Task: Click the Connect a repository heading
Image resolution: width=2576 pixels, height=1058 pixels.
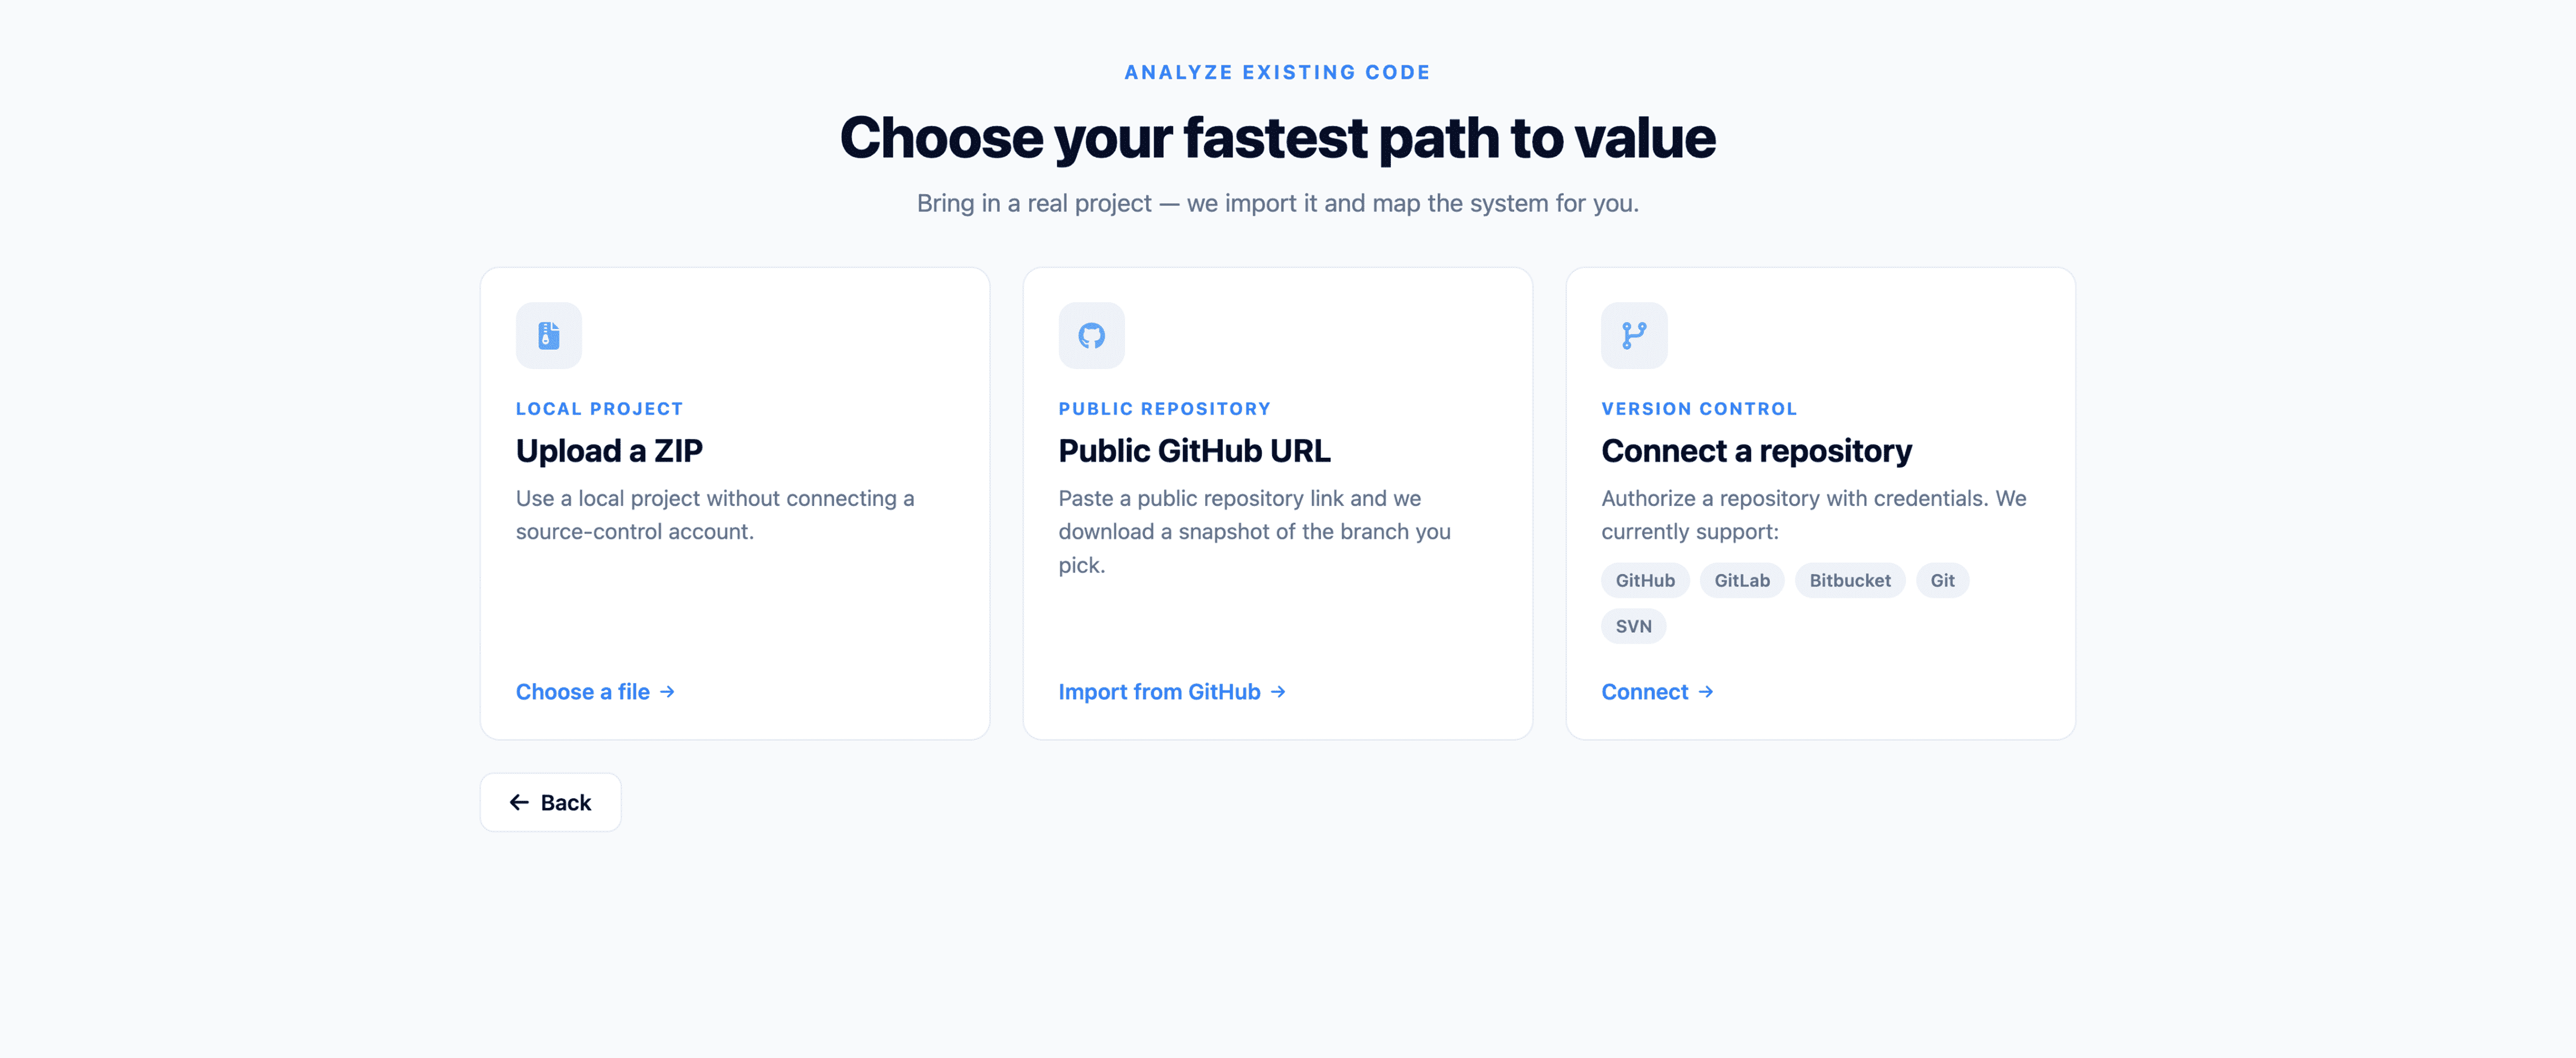Action: [x=1756, y=451]
